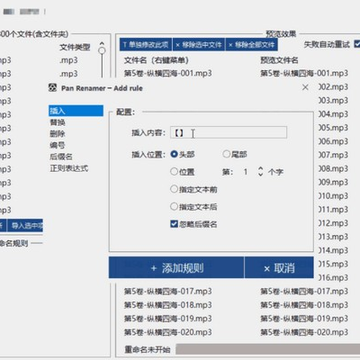Click preview name 第5卷-纵横四海-001.mp3
Screen dimensions: 360x360
tap(304, 73)
